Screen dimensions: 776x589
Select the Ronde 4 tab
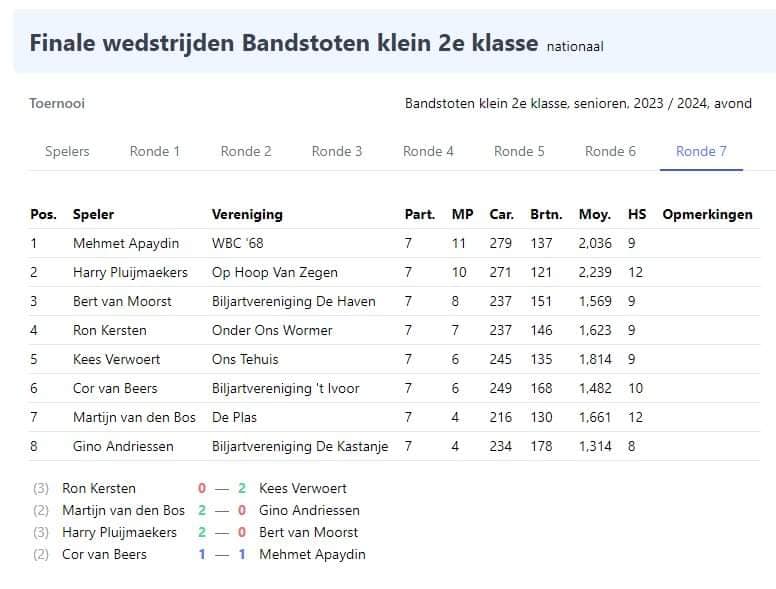coord(428,151)
